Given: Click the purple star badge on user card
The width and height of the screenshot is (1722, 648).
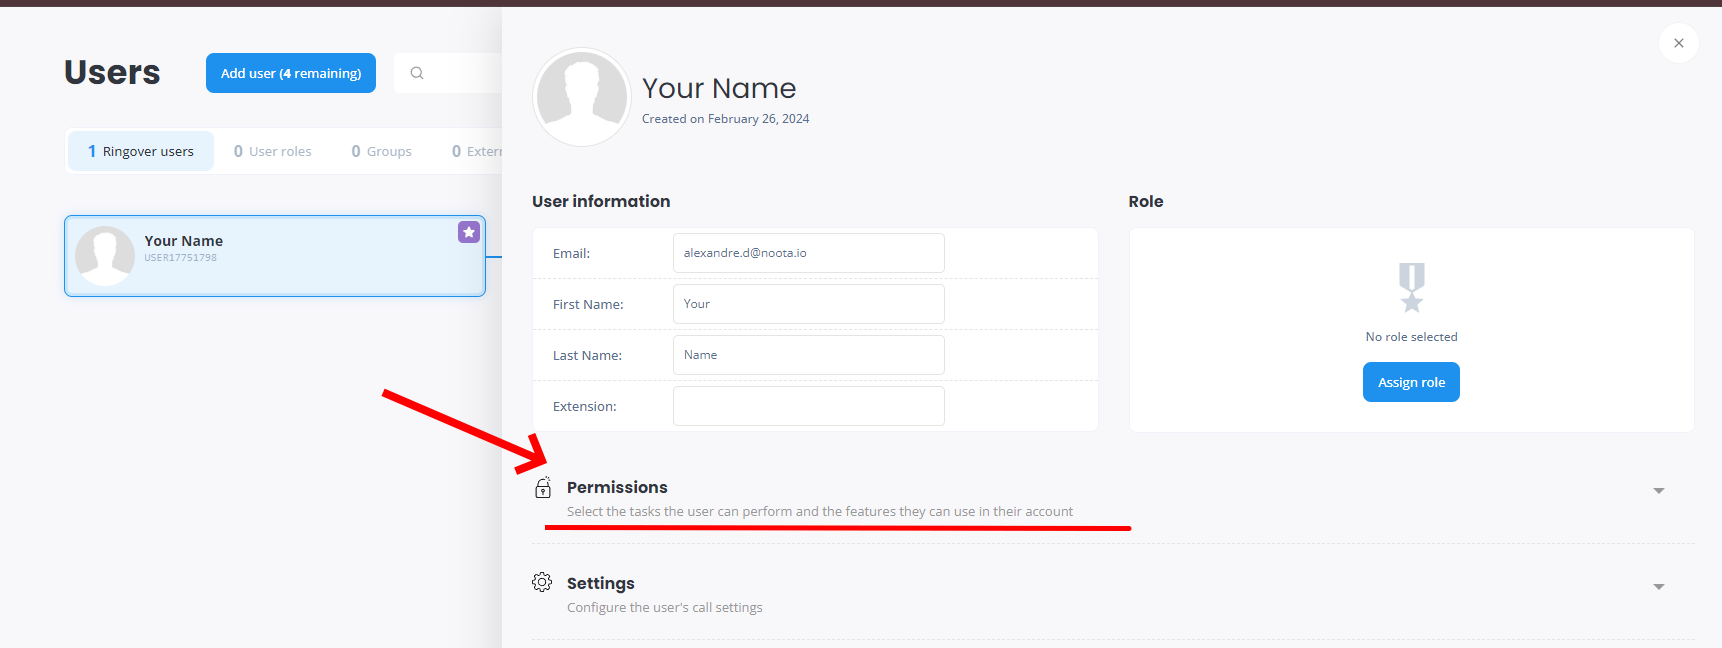Looking at the screenshot, I should 469,232.
